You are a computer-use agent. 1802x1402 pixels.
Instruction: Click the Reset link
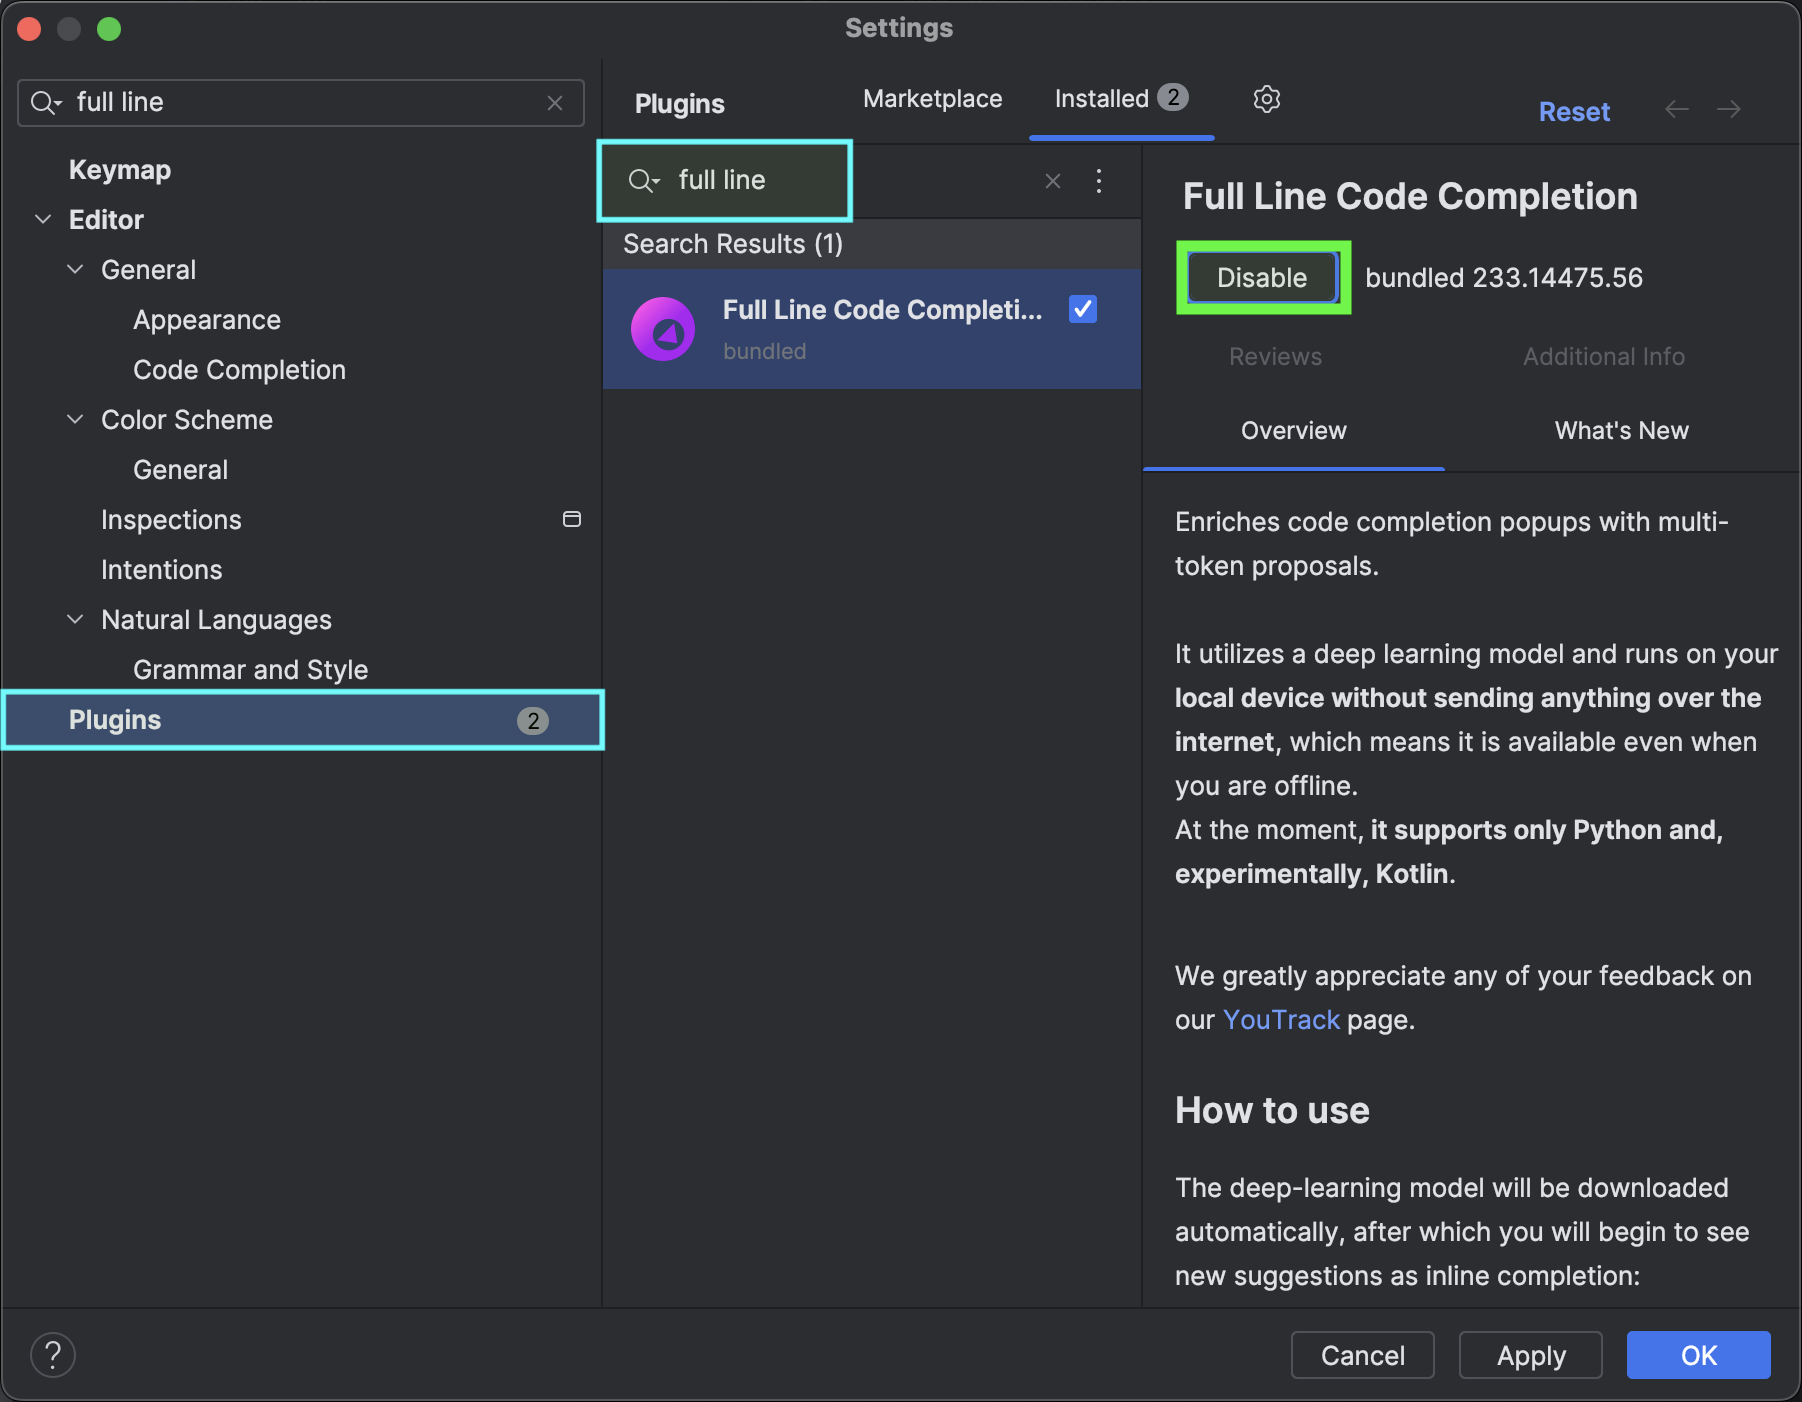pyautogui.click(x=1573, y=111)
